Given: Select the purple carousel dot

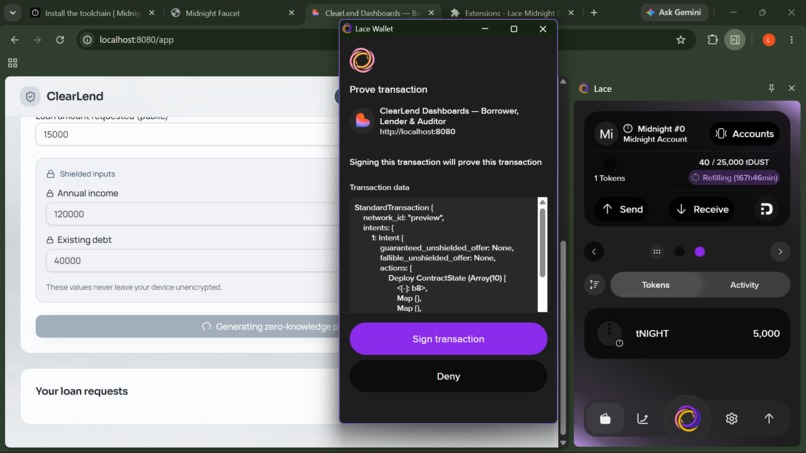Looking at the screenshot, I should click(700, 251).
